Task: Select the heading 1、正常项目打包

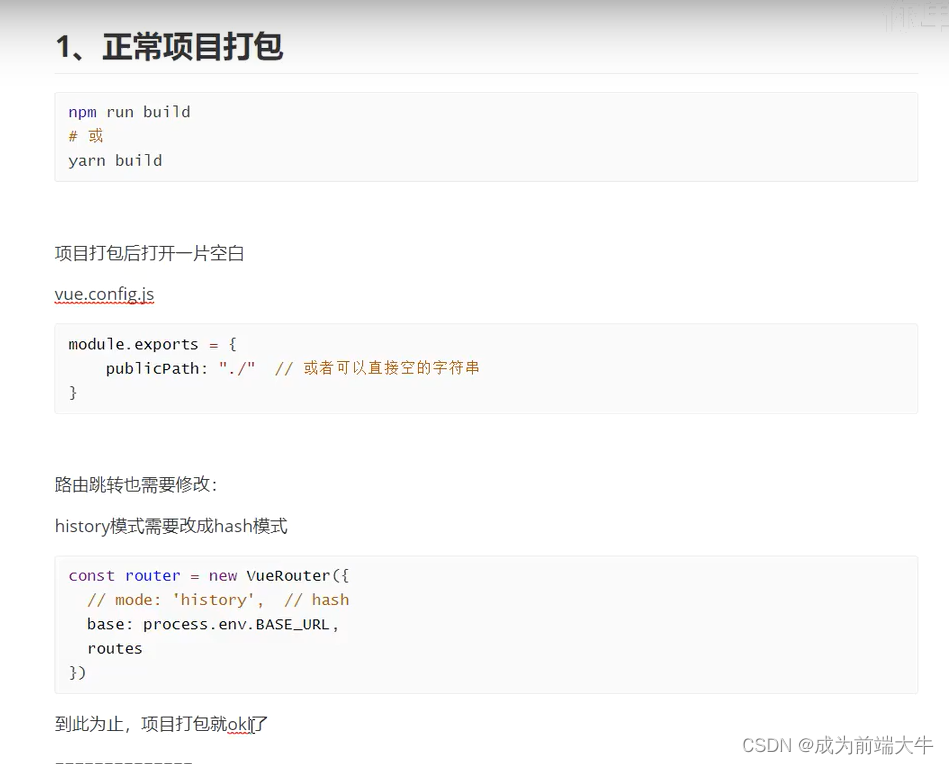Action: (169, 46)
